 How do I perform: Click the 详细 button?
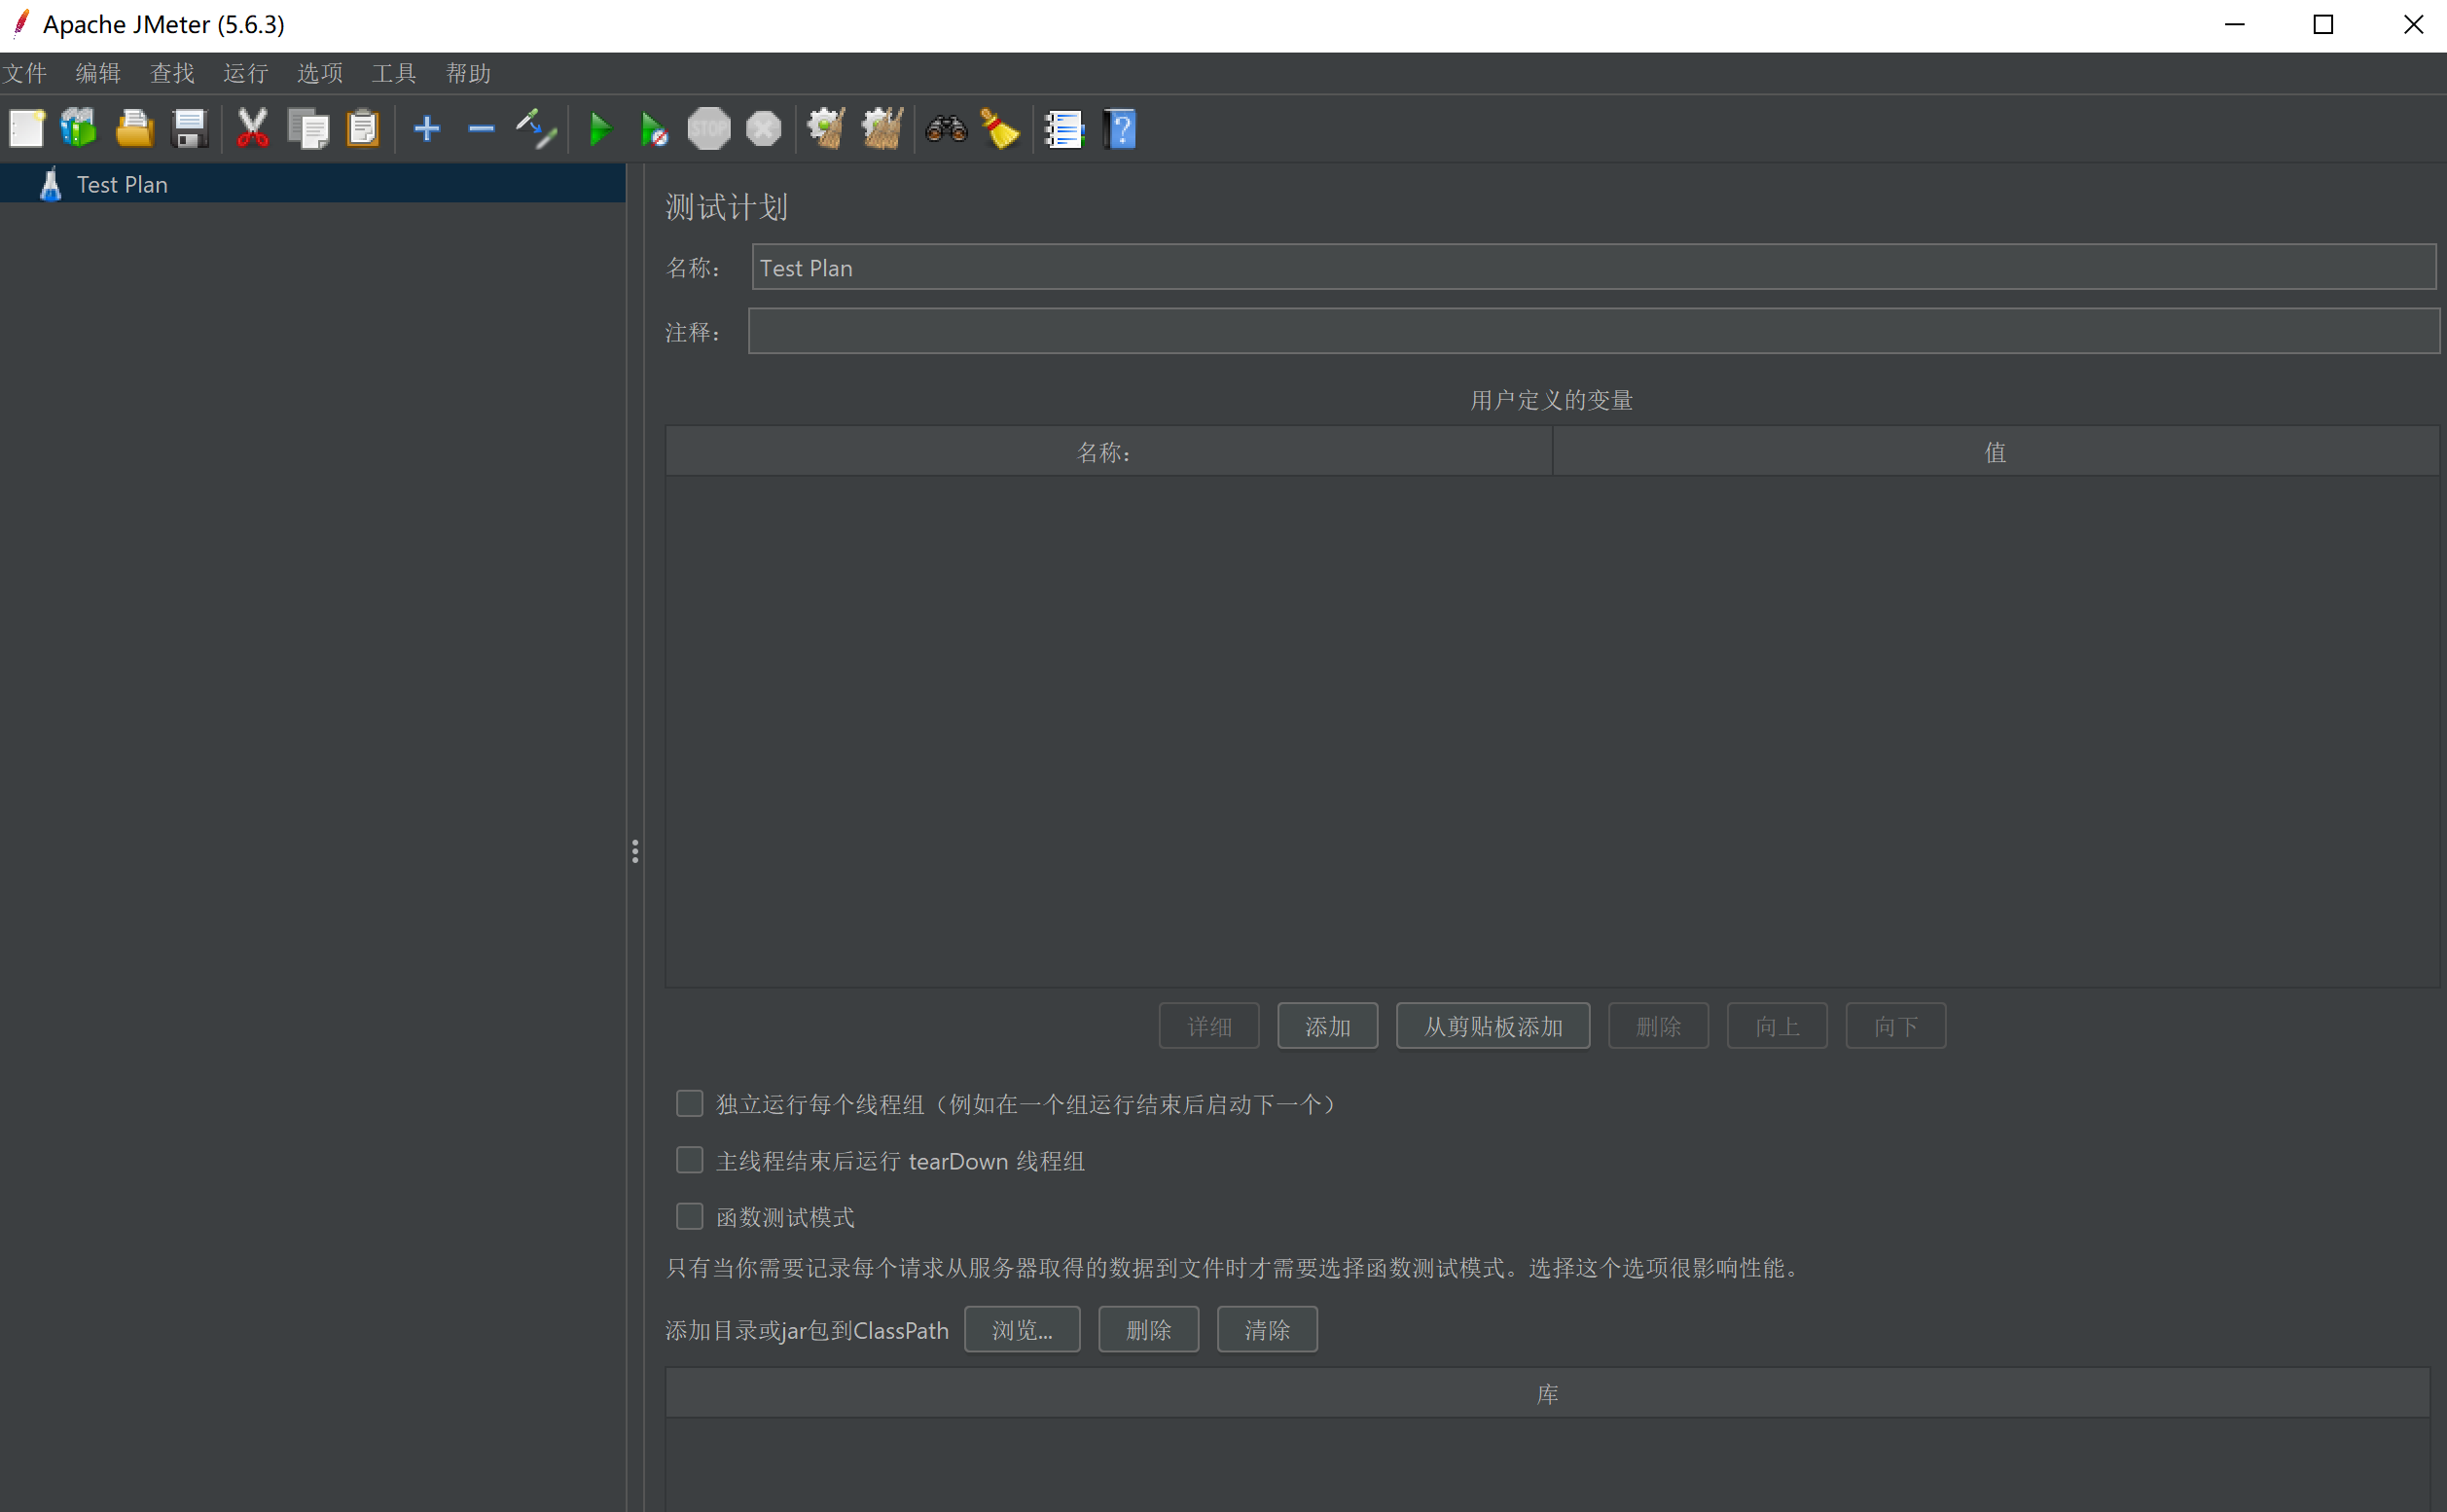(1209, 1026)
